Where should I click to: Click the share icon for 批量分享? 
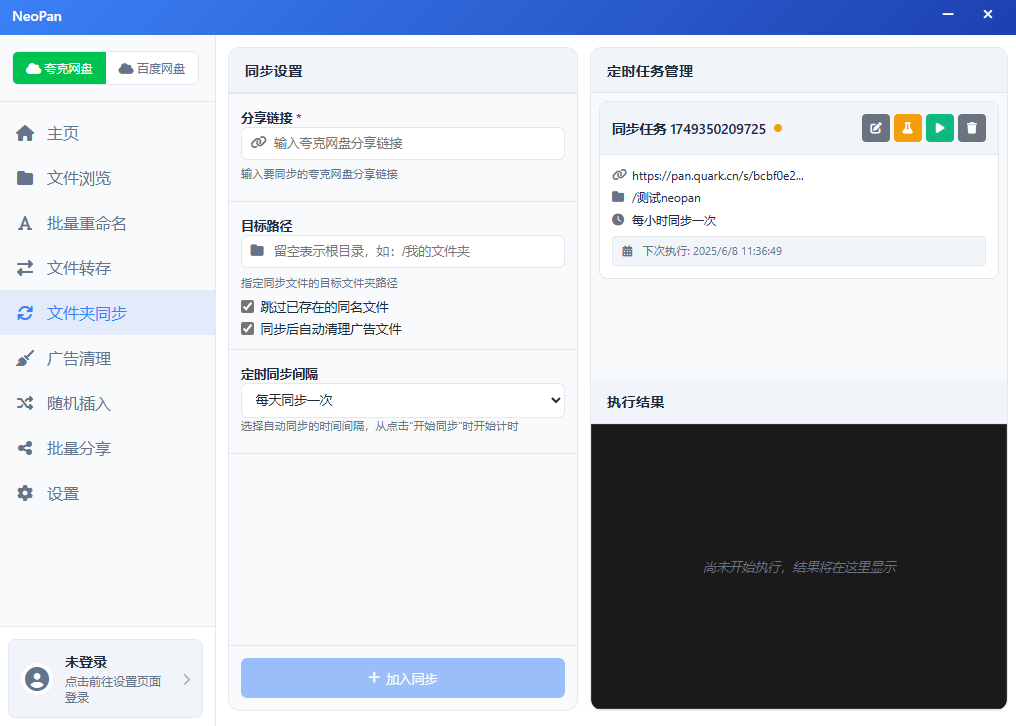25,448
